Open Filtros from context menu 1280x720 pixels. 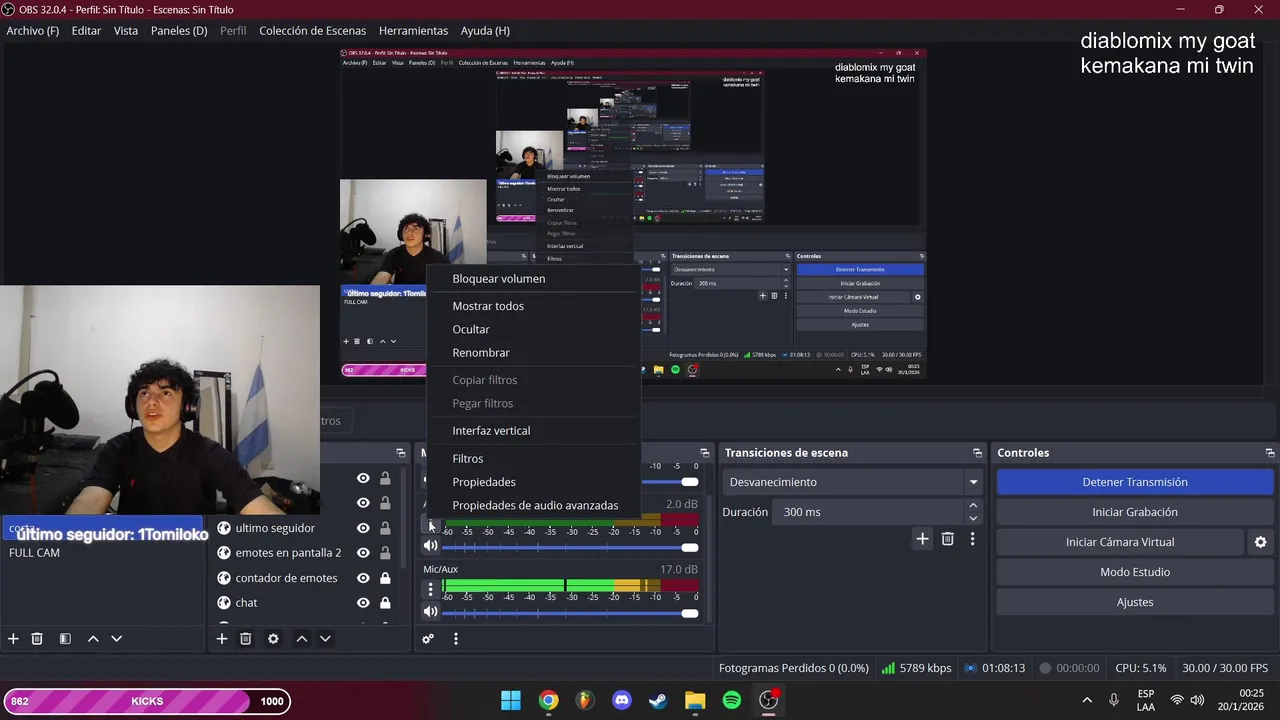(x=533, y=459)
